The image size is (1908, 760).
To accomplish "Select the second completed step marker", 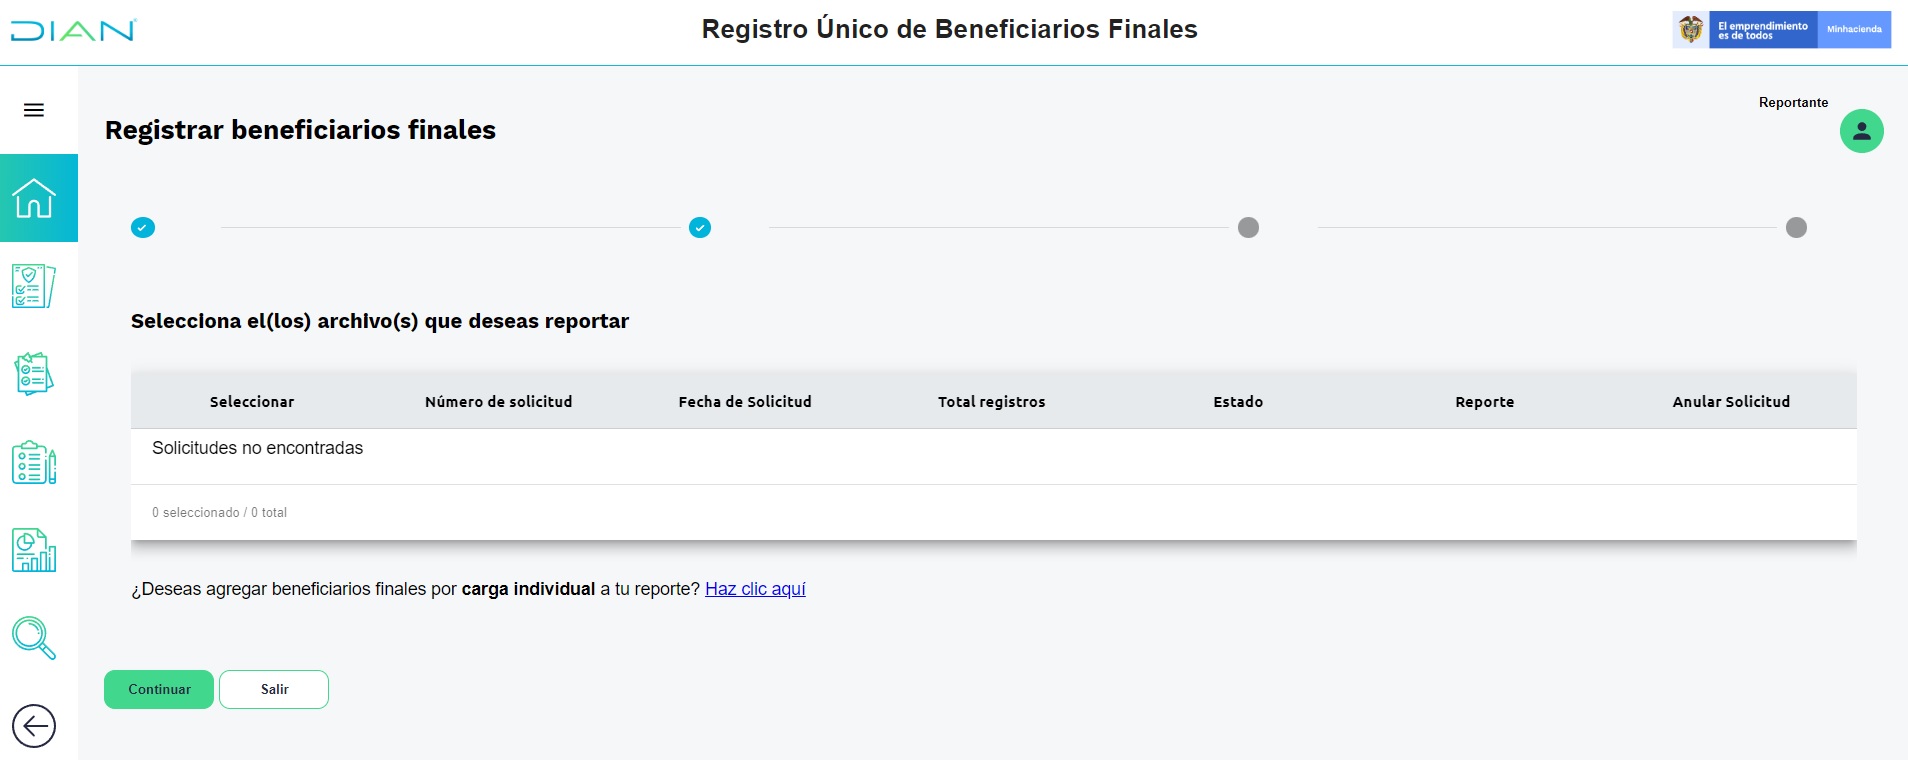I will (700, 228).
